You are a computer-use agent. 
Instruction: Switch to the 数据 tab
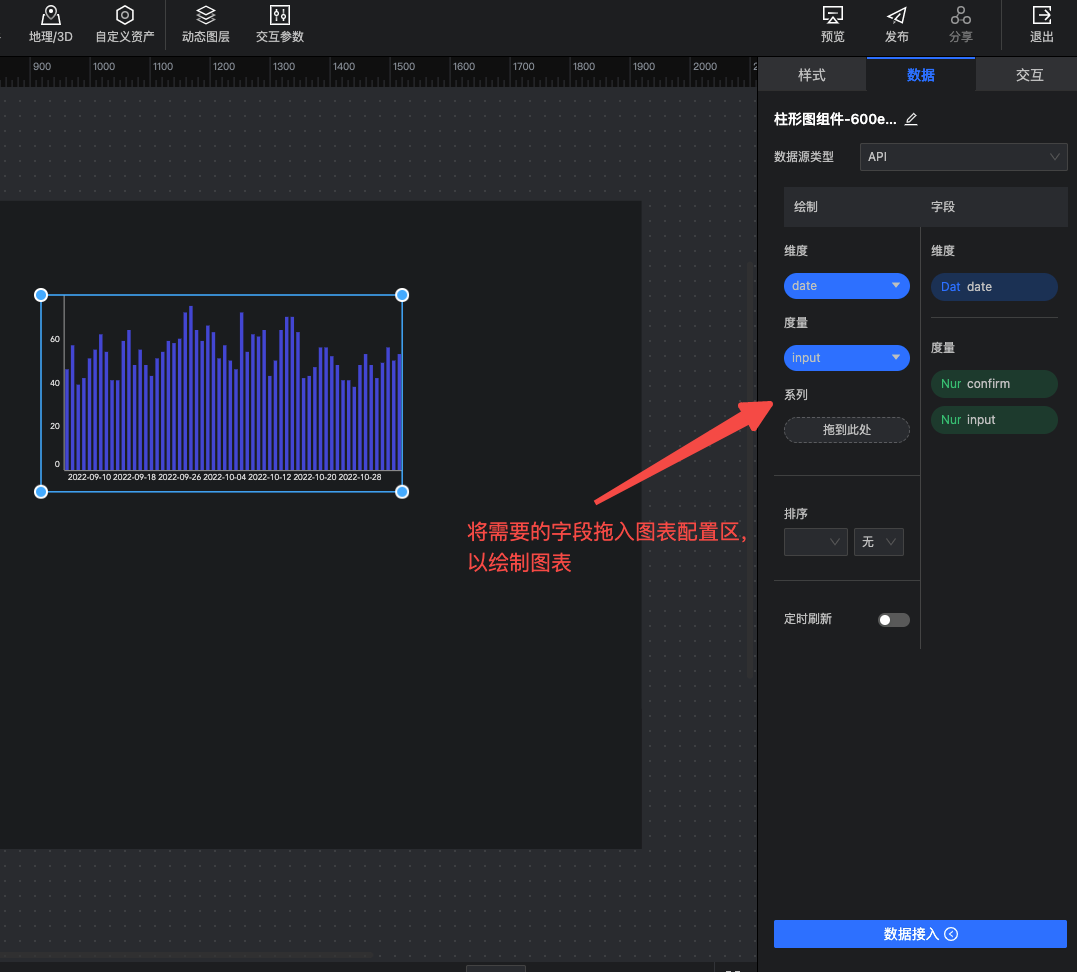[920, 75]
